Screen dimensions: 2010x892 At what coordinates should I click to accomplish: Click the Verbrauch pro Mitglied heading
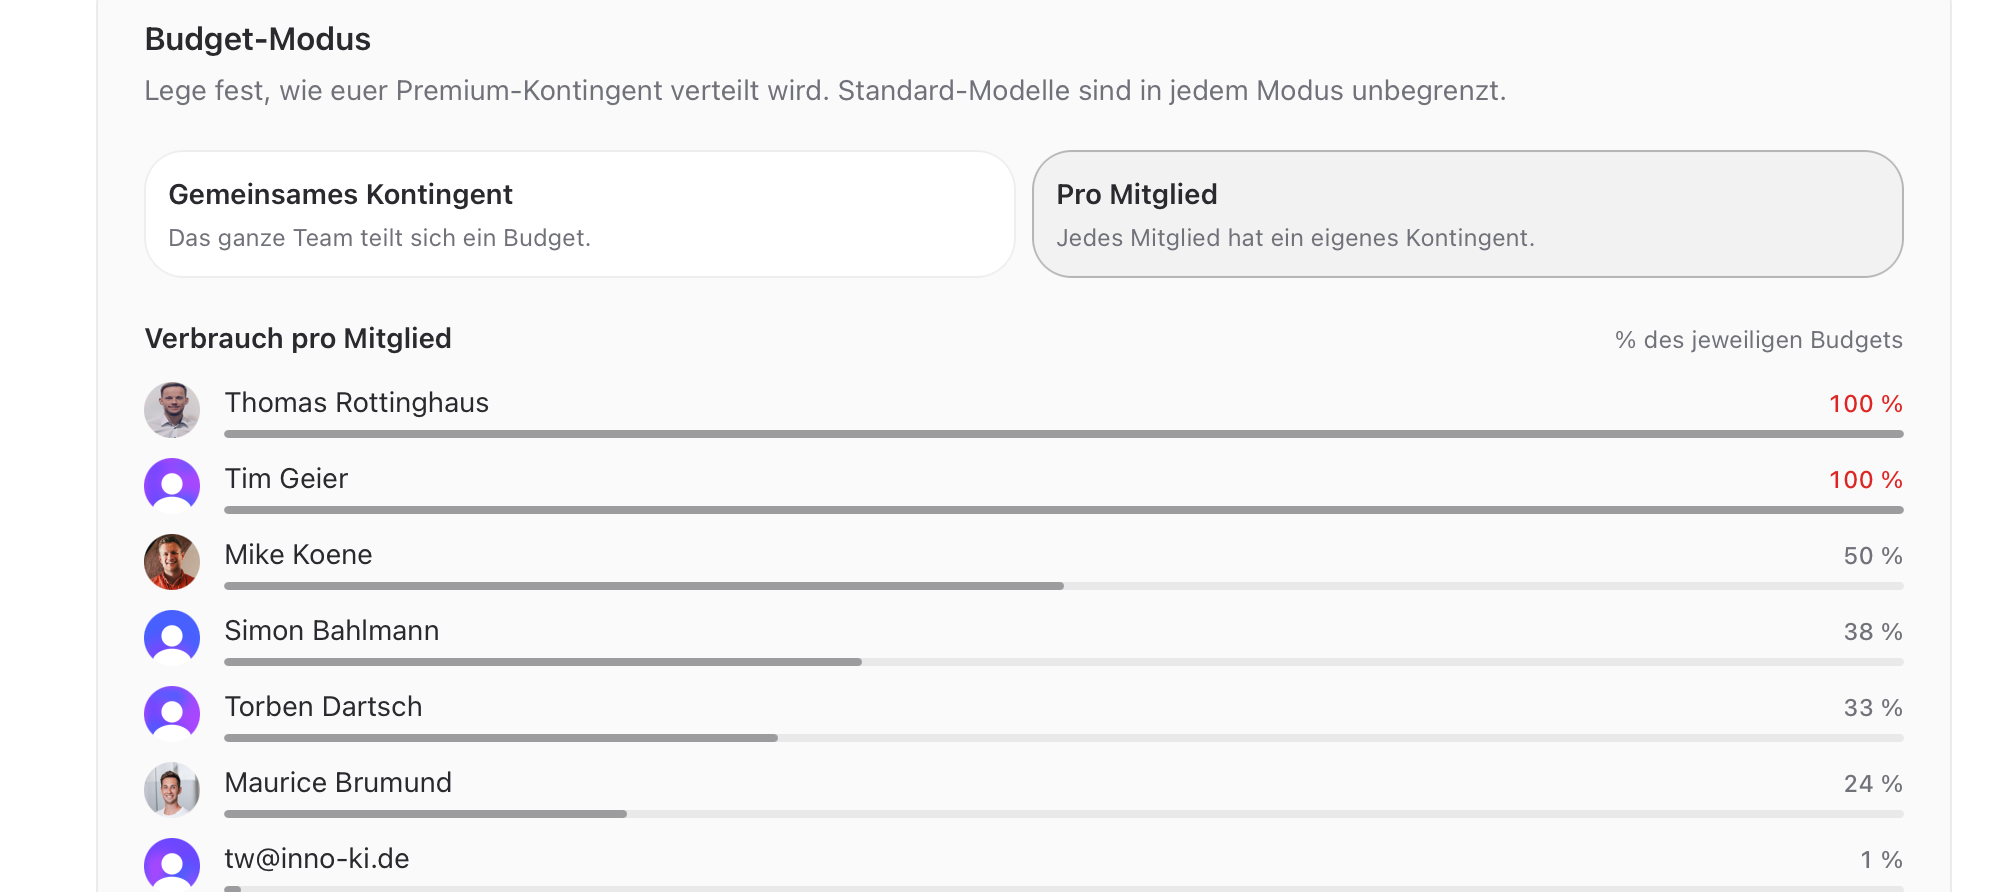pyautogui.click(x=298, y=338)
